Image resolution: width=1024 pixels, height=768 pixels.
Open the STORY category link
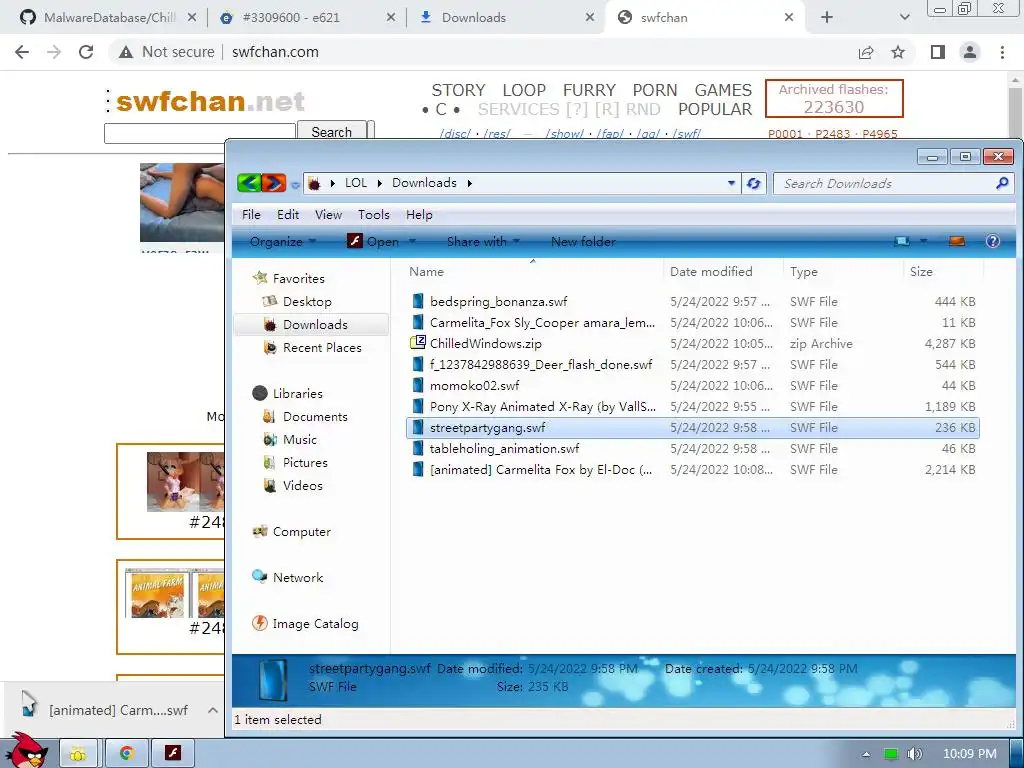(458, 90)
